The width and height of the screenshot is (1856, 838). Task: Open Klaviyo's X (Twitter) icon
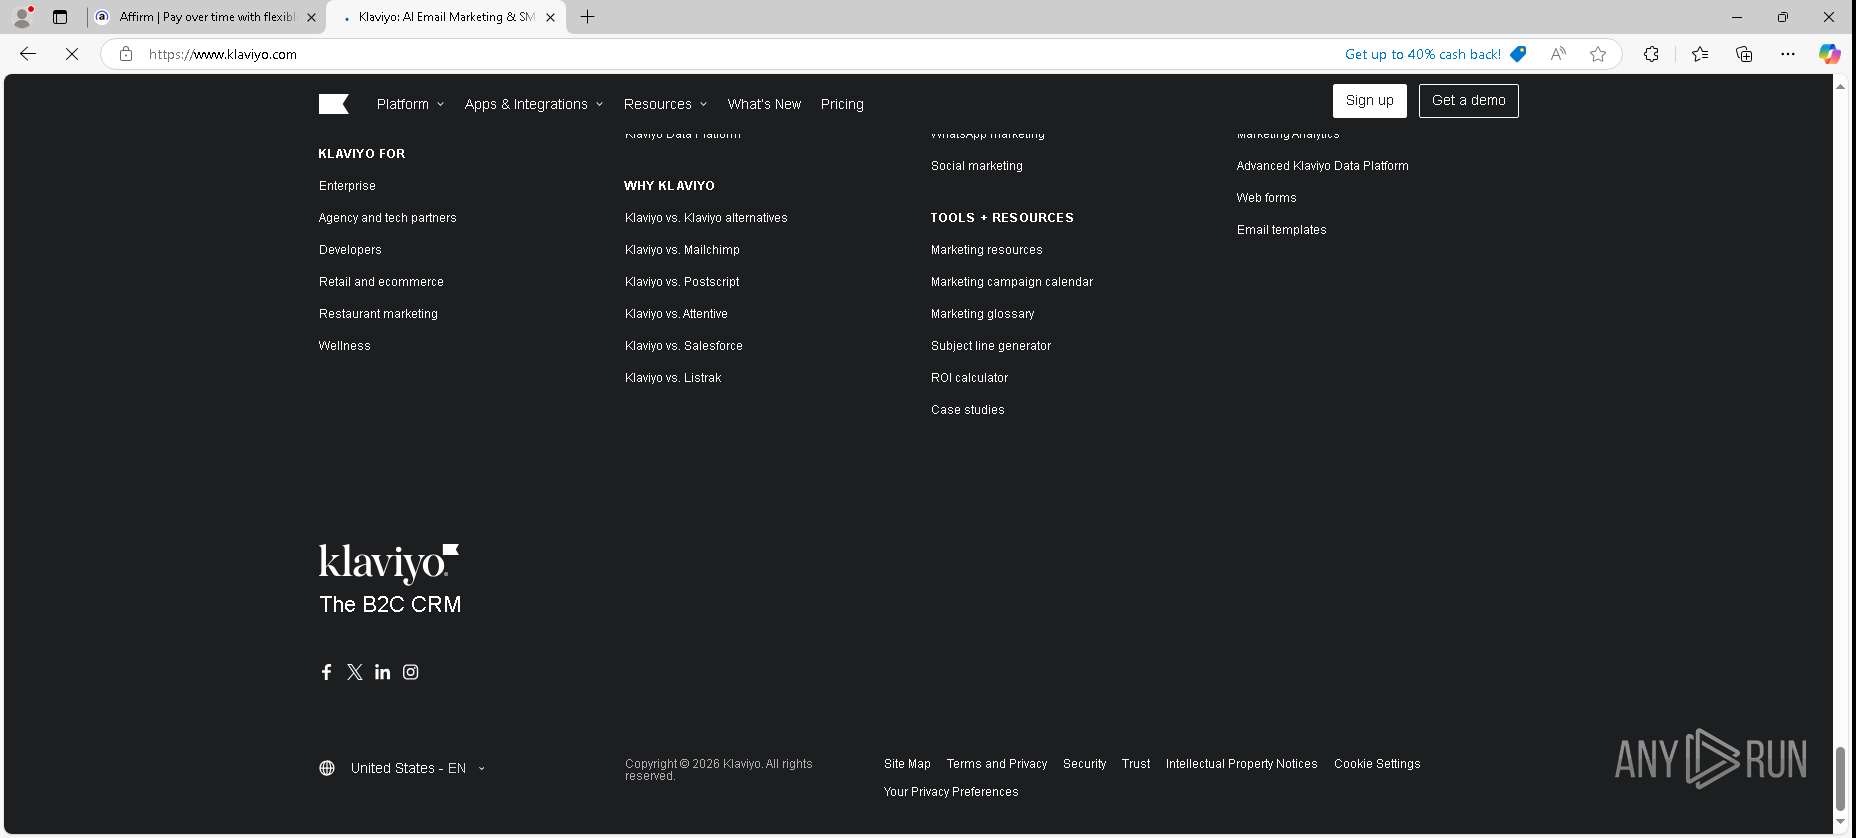355,672
